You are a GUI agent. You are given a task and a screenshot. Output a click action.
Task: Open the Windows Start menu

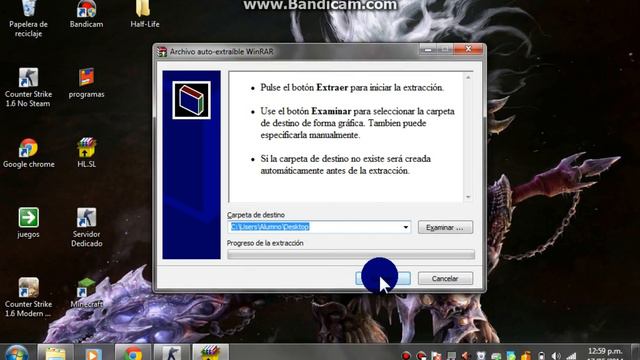(17, 353)
